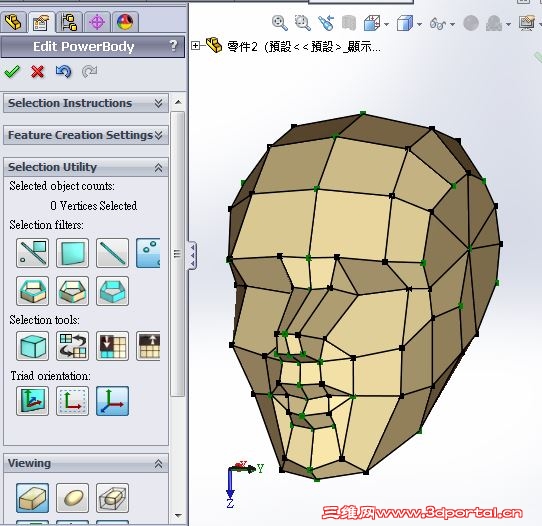Expand the 零件2 flyout tree node
This screenshot has height=526, width=542.
[195, 46]
